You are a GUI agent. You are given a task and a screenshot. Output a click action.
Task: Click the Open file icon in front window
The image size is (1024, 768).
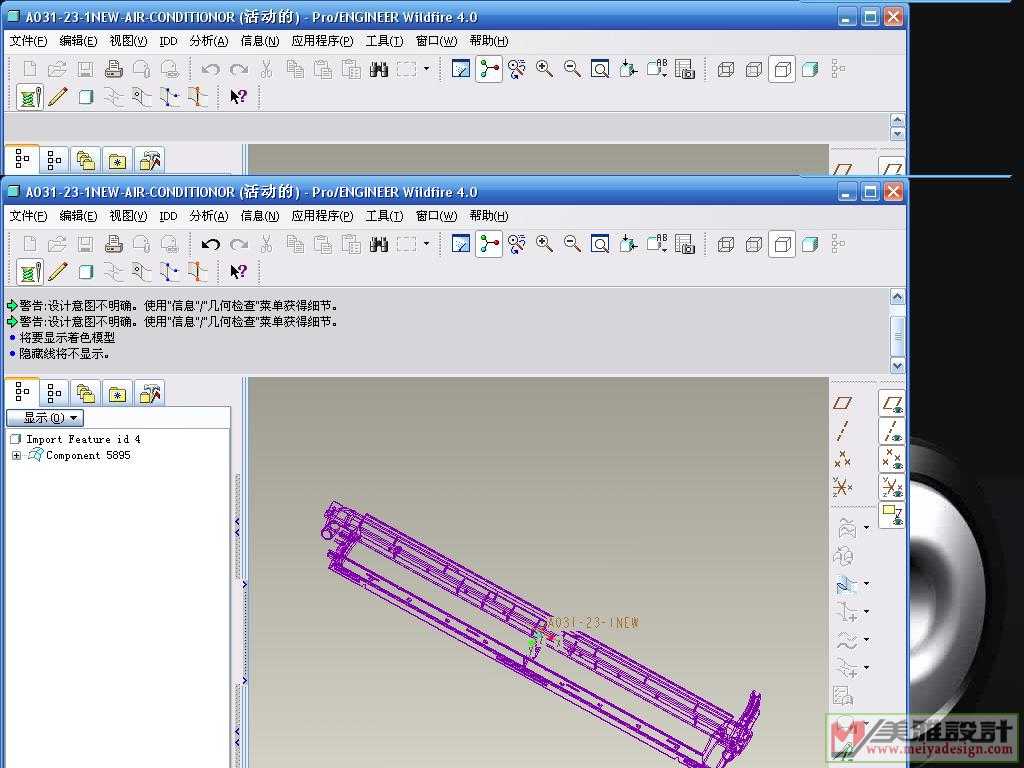pos(57,244)
